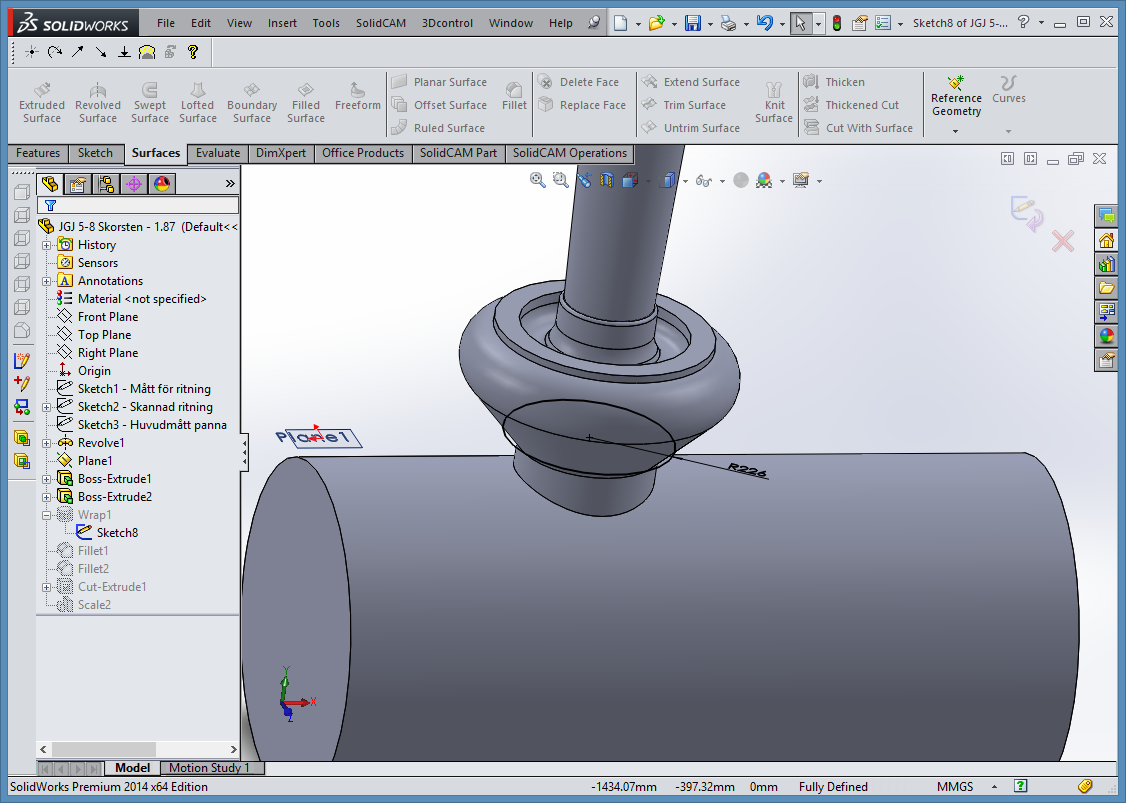Open the SolidCAM menu

pyautogui.click(x=381, y=23)
